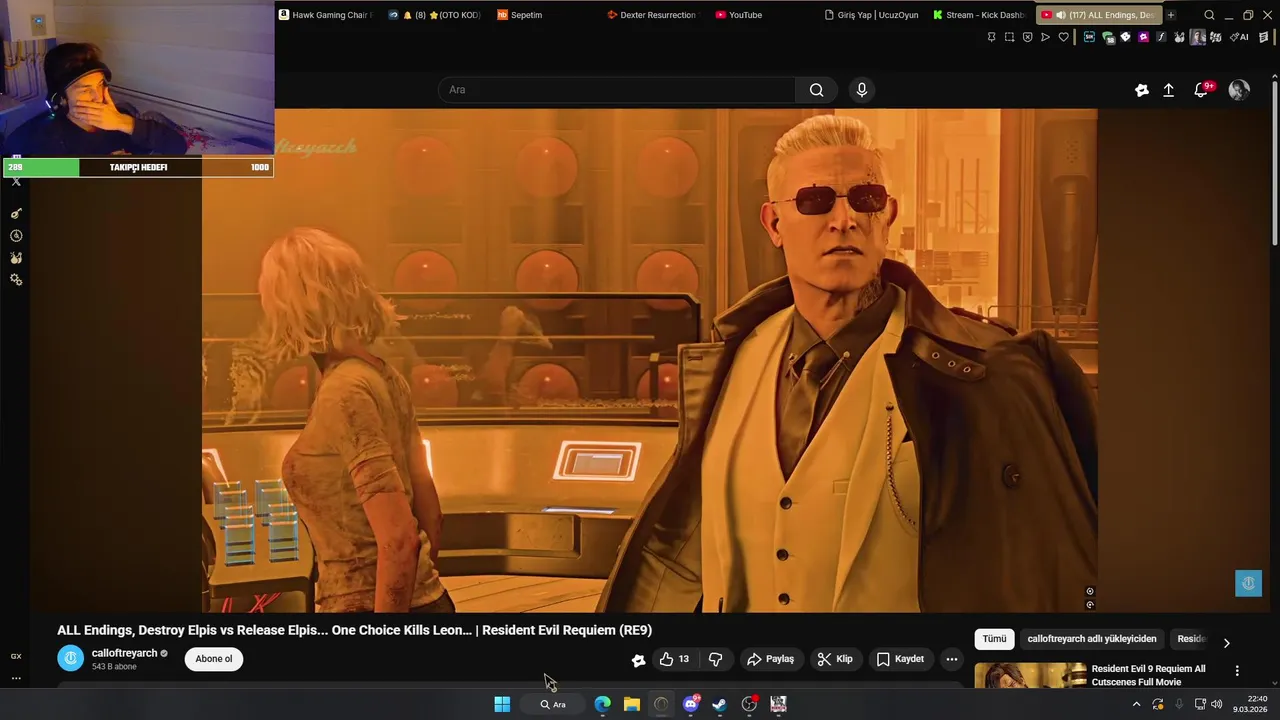Image resolution: width=1280 pixels, height=720 pixels.
Task: Open the My Flow send icon
Action: 1045,37
